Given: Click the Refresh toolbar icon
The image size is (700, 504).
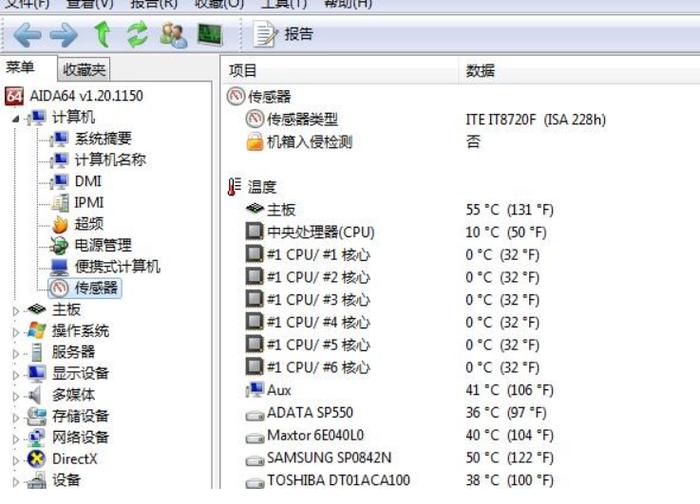Looking at the screenshot, I should pos(138,35).
